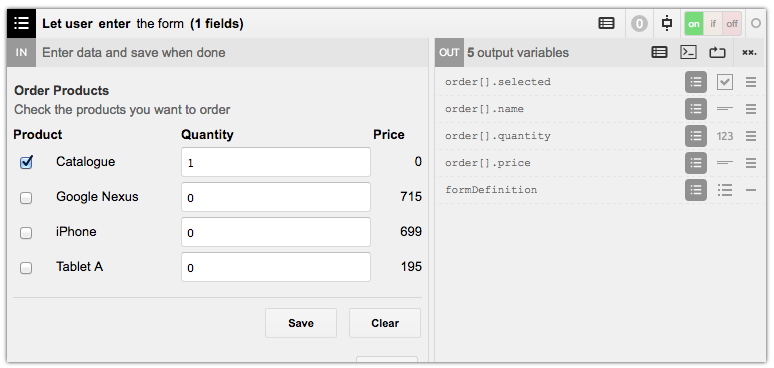Tick the iPhone product checkbox
Image resolution: width=774 pixels, height=368 pixels.
point(26,233)
